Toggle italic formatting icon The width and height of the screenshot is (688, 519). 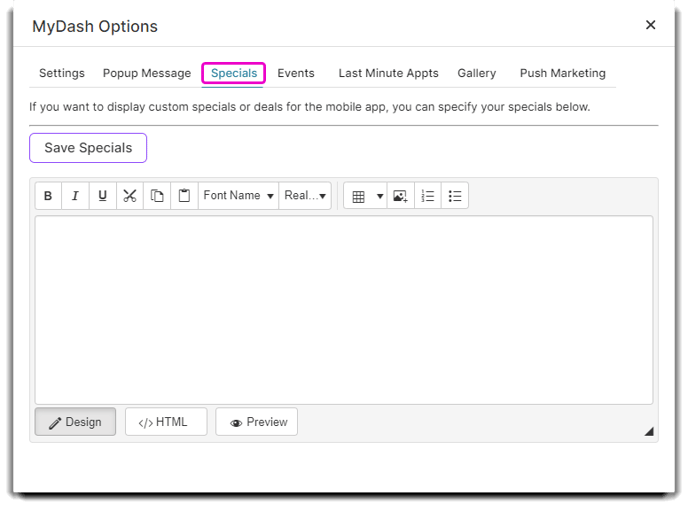click(75, 196)
